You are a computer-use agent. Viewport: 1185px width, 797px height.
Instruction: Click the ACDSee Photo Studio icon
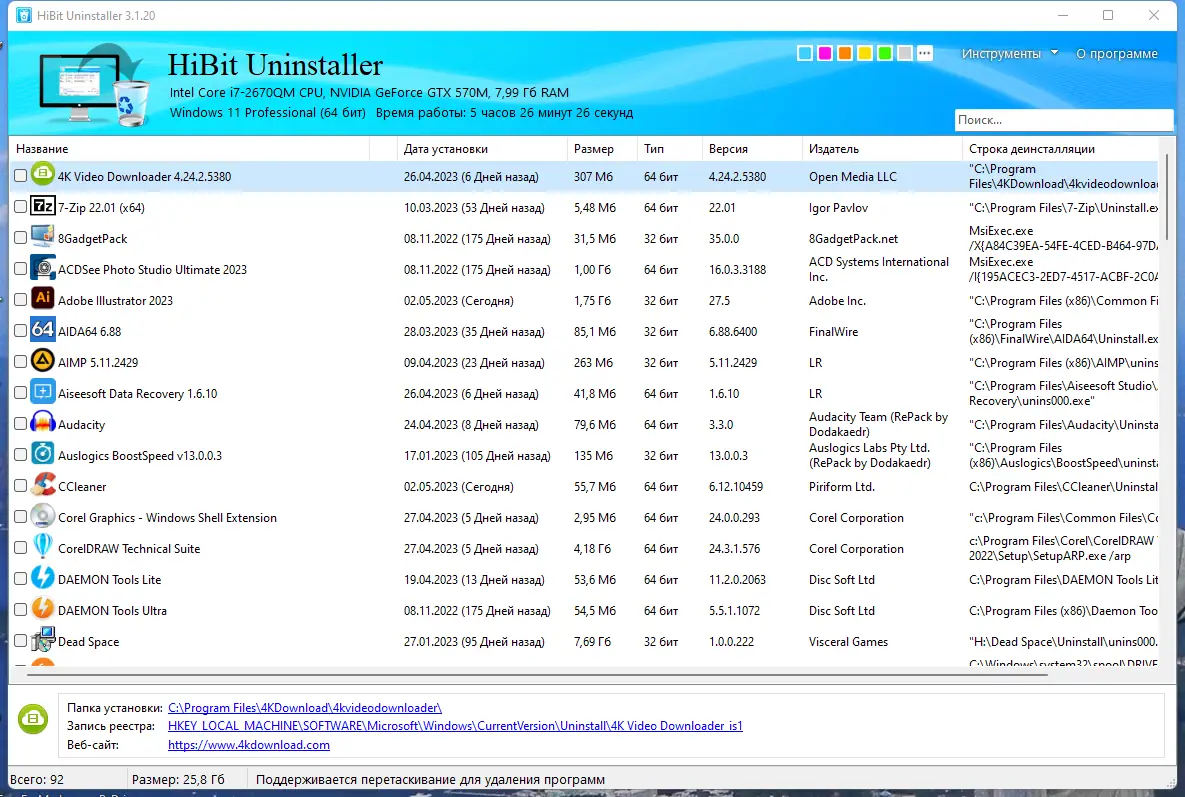(43, 268)
